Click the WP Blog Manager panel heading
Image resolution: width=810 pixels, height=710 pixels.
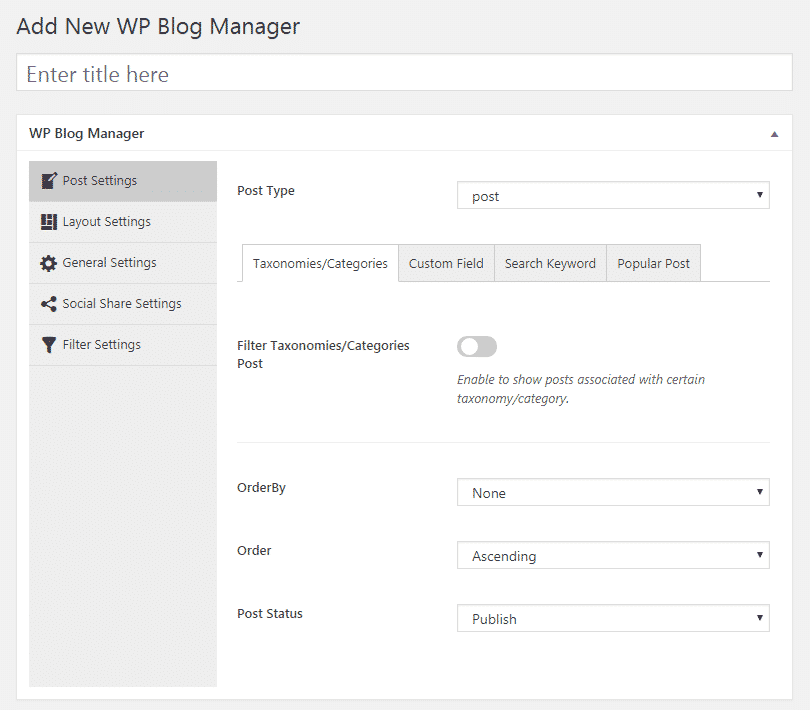point(86,133)
